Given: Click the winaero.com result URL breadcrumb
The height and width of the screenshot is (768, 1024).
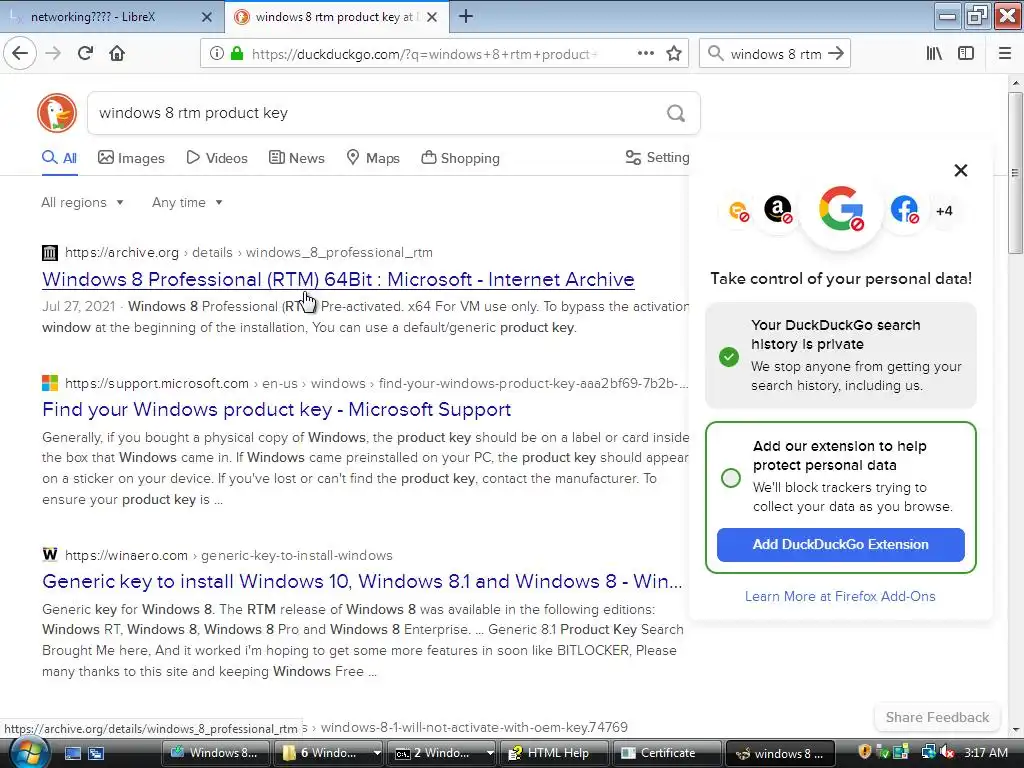Looking at the screenshot, I should click(x=229, y=555).
